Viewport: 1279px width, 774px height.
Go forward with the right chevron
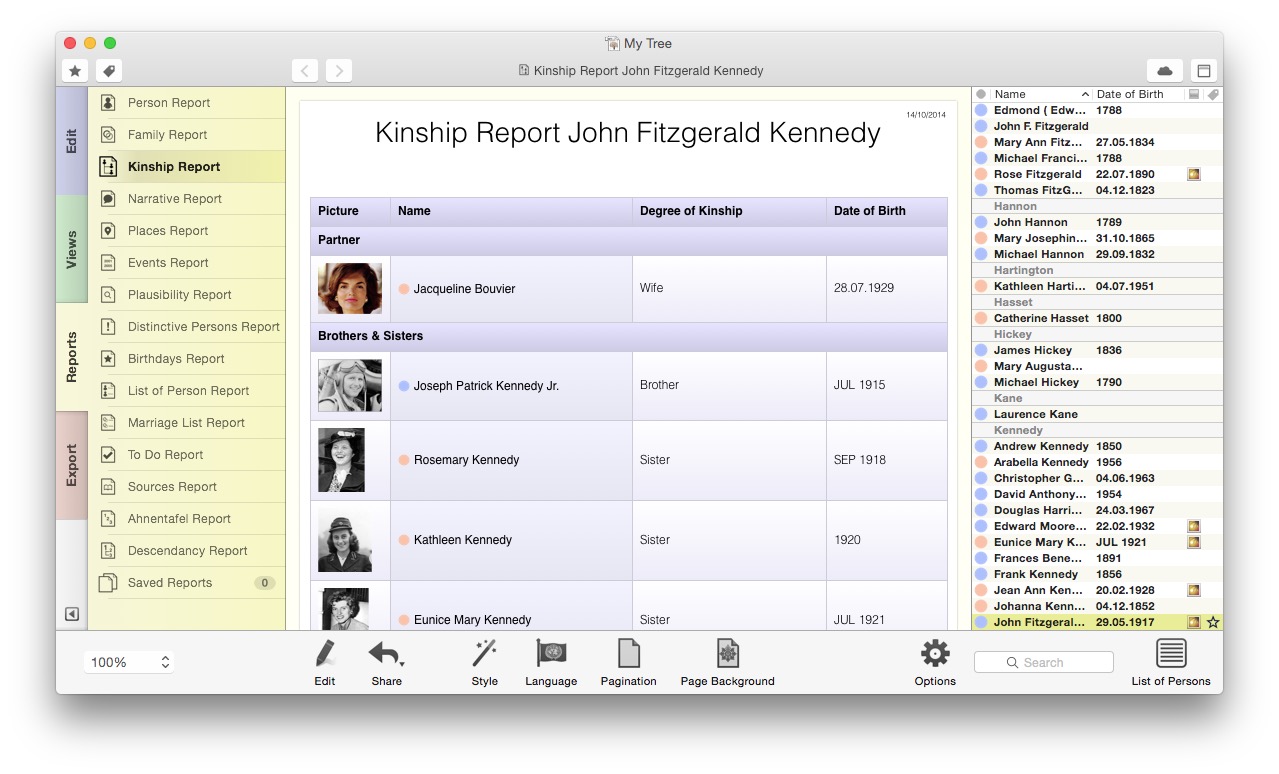point(339,71)
